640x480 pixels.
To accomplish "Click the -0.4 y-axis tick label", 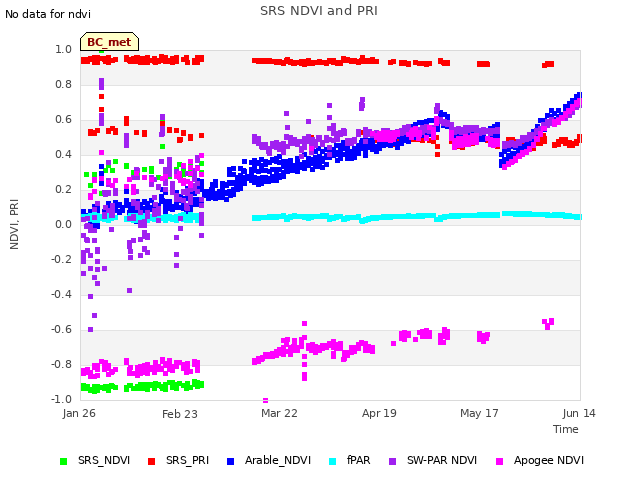I will tap(62, 294).
